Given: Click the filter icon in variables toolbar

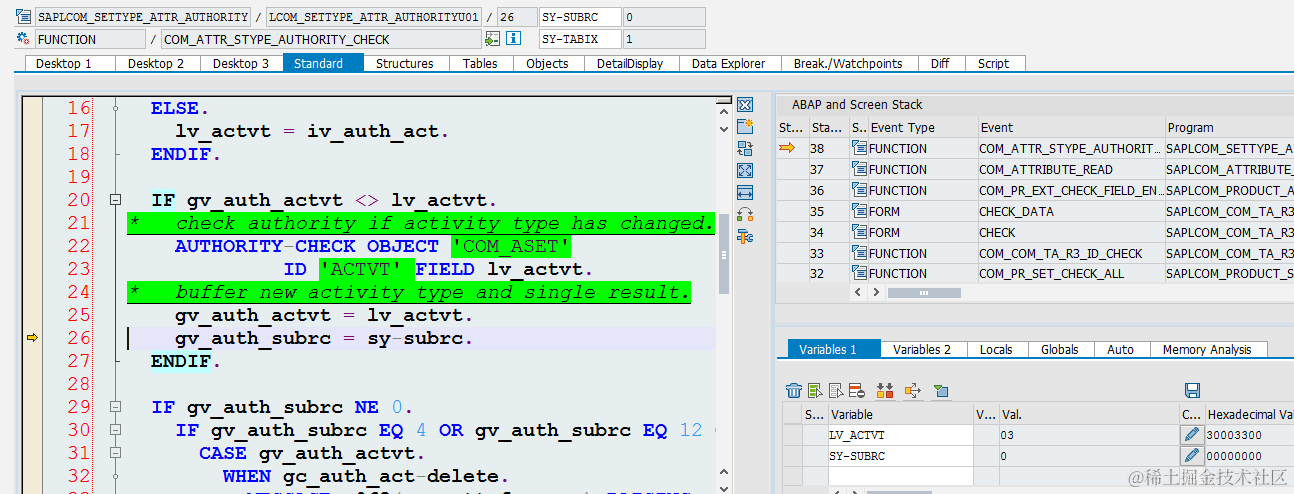Looking at the screenshot, I should tap(940, 390).
